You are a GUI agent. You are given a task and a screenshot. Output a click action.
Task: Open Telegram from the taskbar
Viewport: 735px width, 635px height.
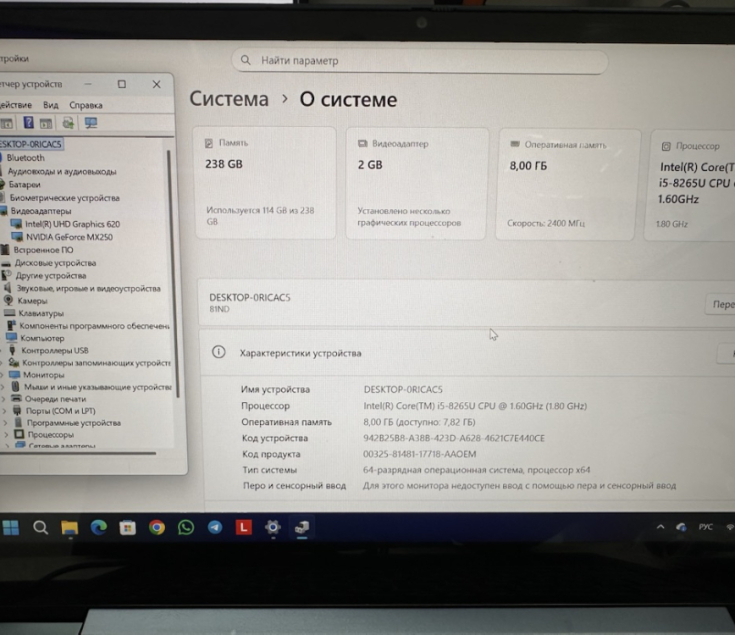[x=214, y=527]
